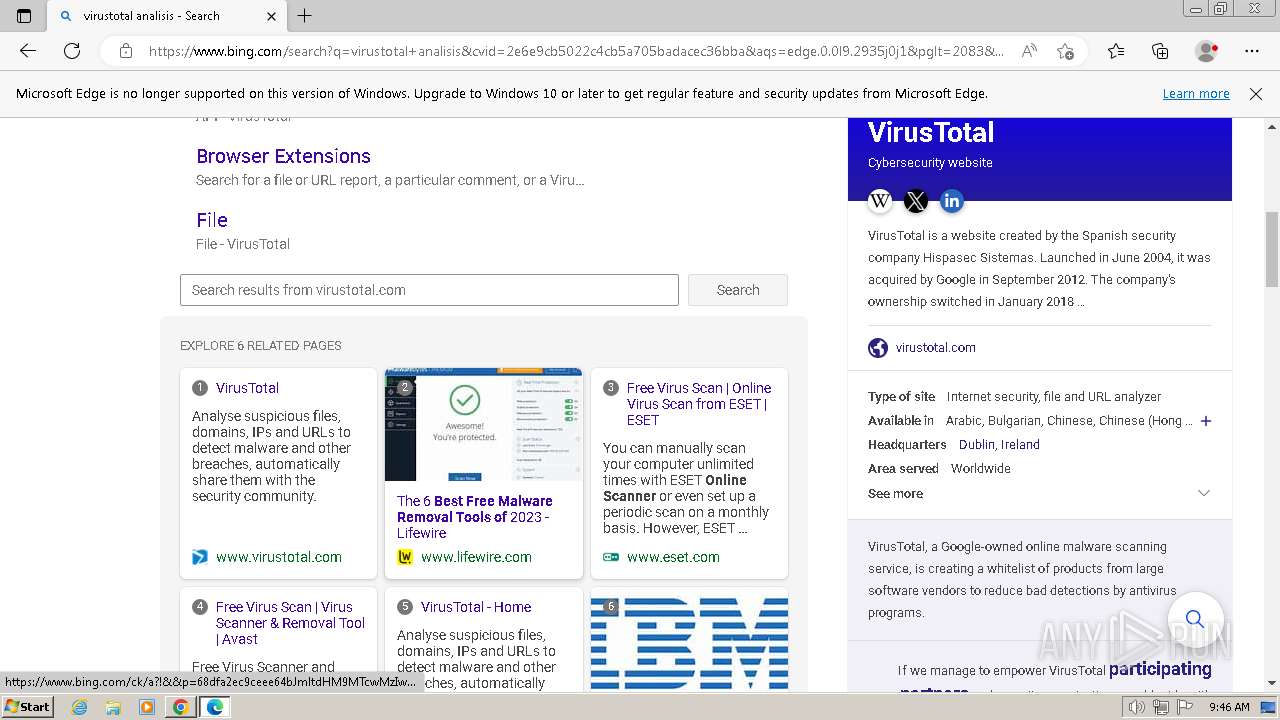
Task: Open a new tab with plus icon
Action: tap(305, 16)
